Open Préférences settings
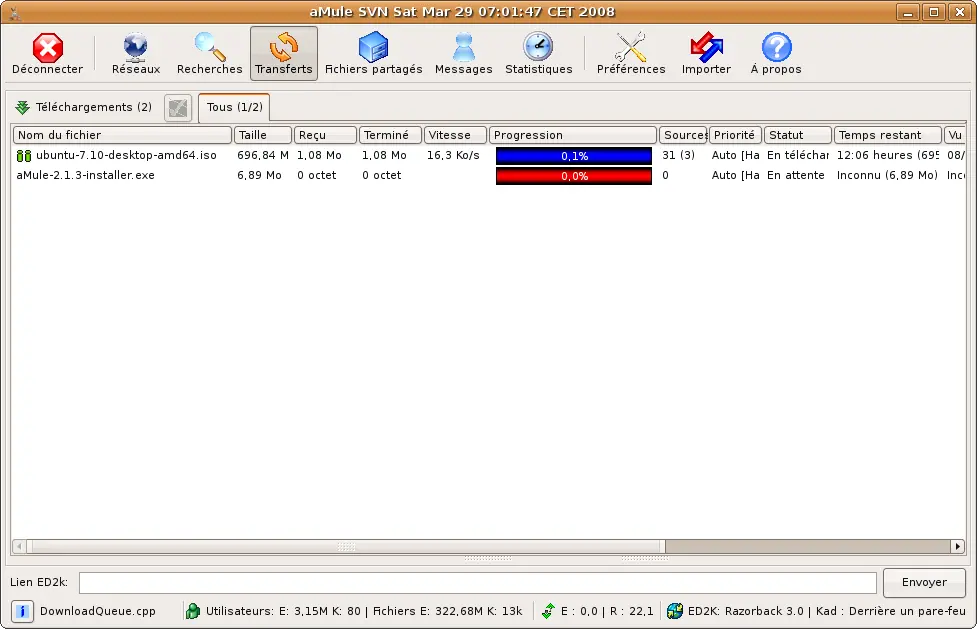 (631, 54)
